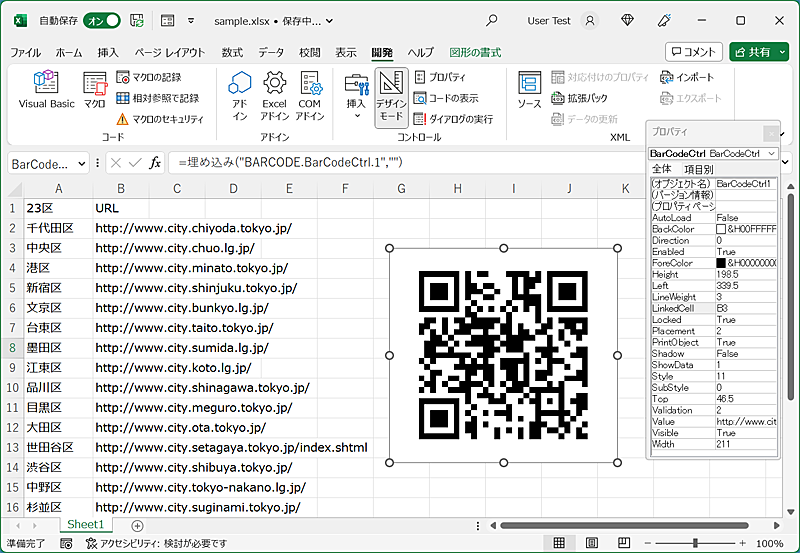Click the form icon in Quick Access toolbar
800x553 pixels.
coord(167,21)
